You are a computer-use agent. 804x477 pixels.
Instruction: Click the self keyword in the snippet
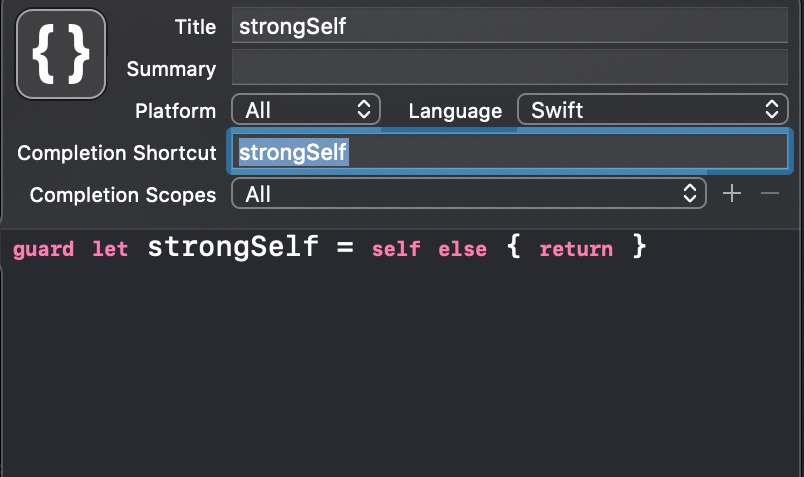point(396,249)
